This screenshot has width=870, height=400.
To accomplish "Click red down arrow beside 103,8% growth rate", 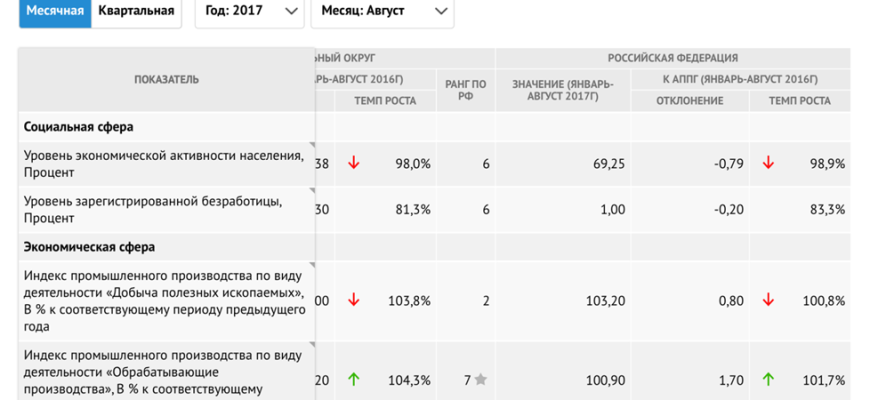I will click(x=353, y=300).
